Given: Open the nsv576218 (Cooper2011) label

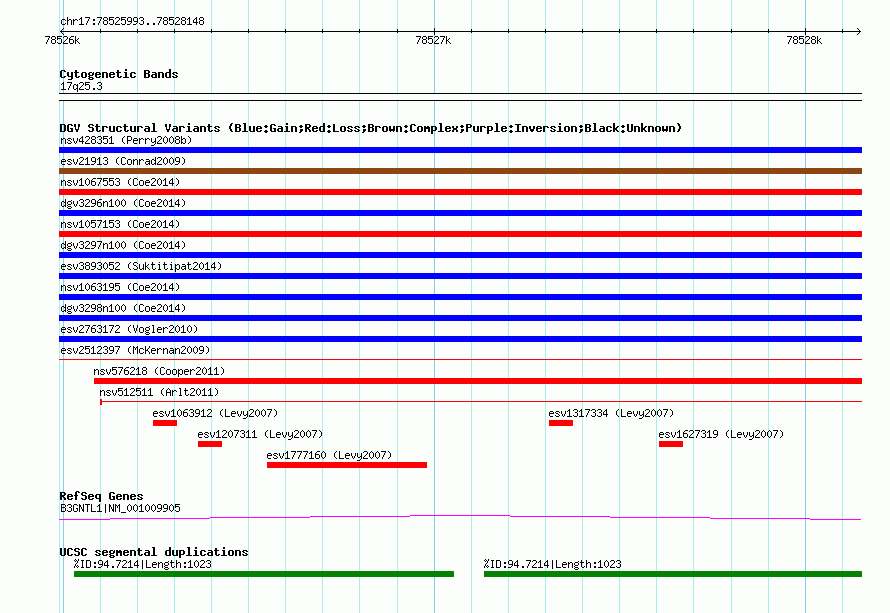Looking at the screenshot, I should tap(159, 371).
